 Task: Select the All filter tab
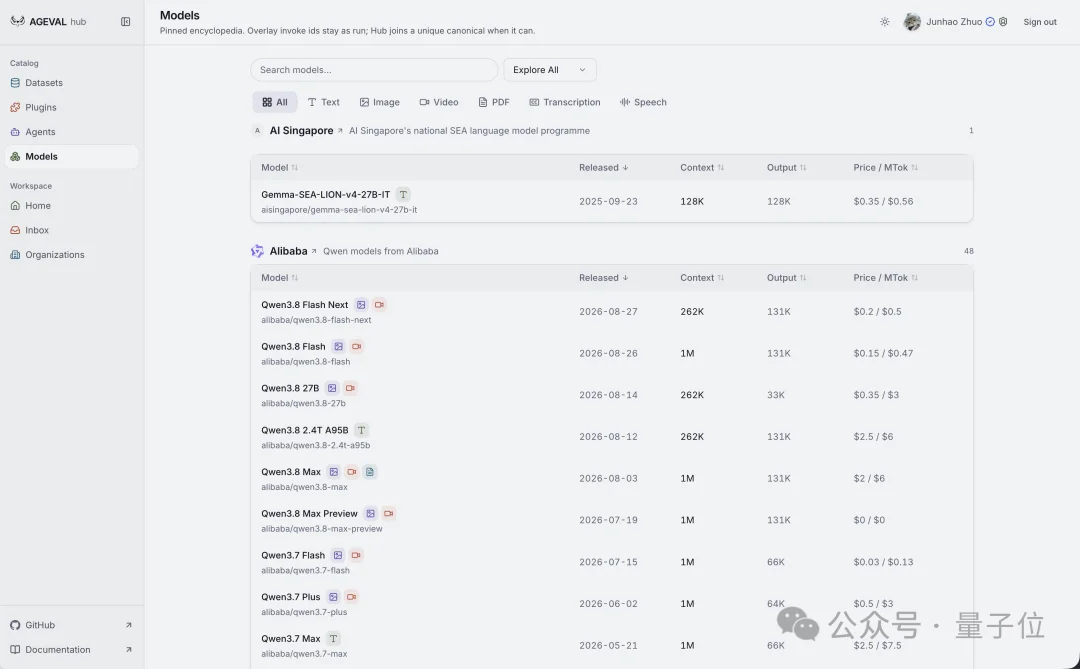pyautogui.click(x=275, y=102)
